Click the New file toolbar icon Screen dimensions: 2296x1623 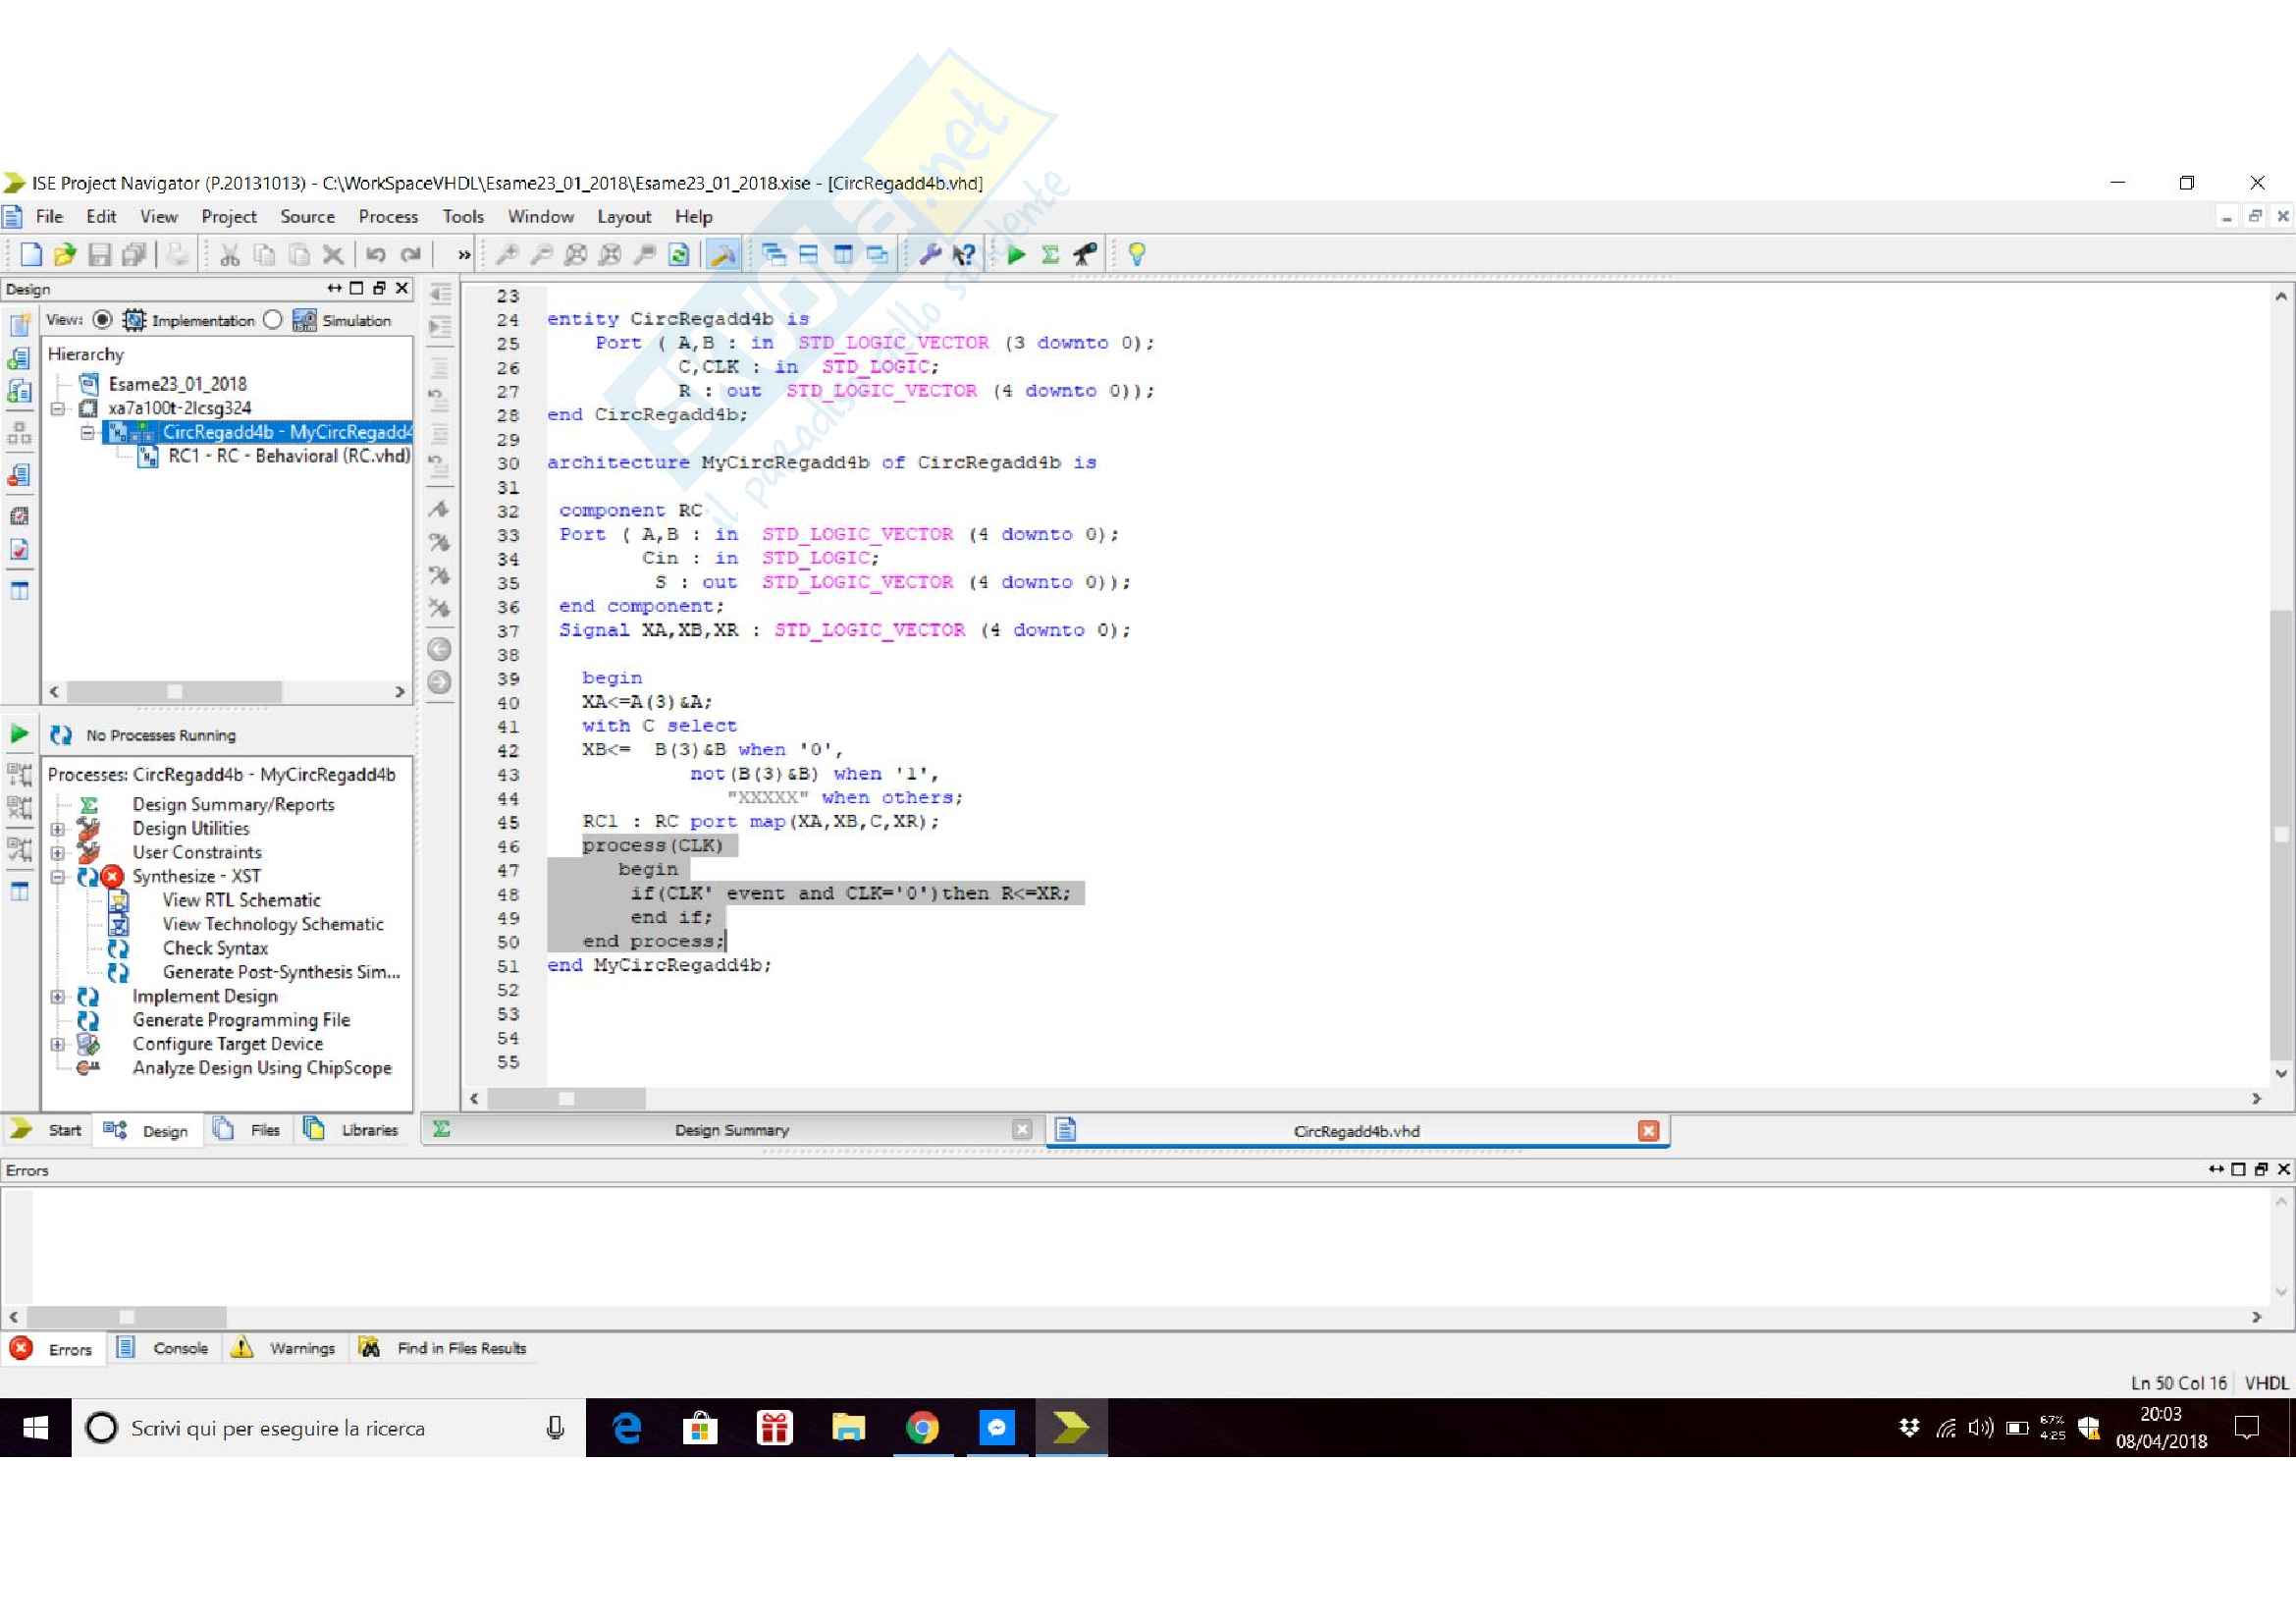(31, 255)
